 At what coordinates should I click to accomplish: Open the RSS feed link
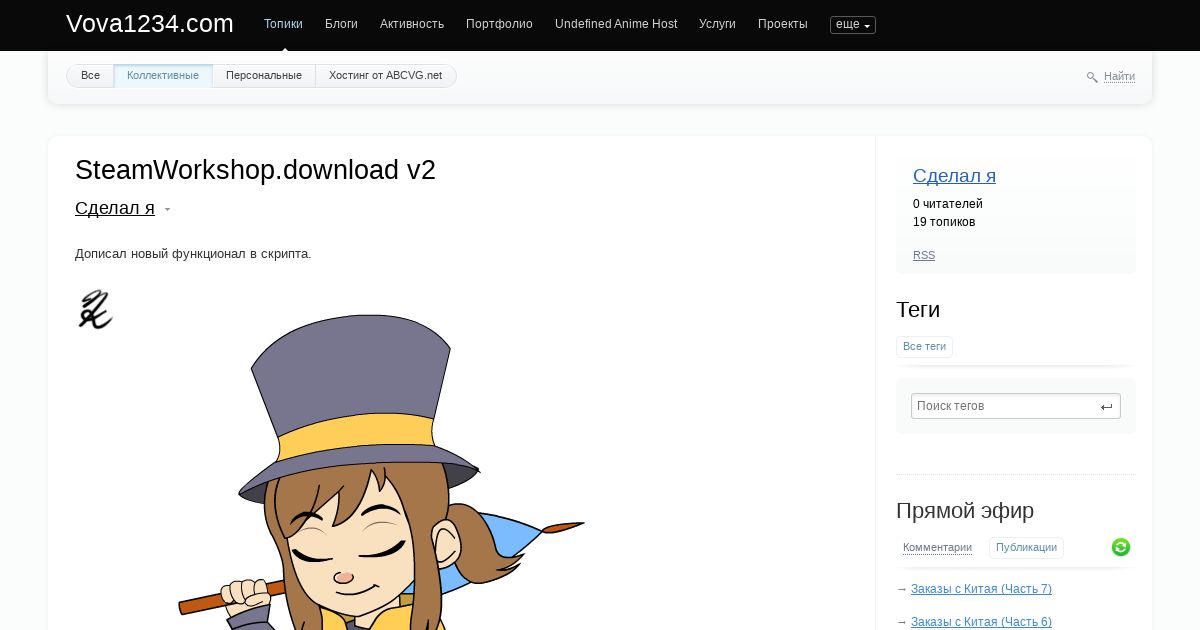(924, 256)
